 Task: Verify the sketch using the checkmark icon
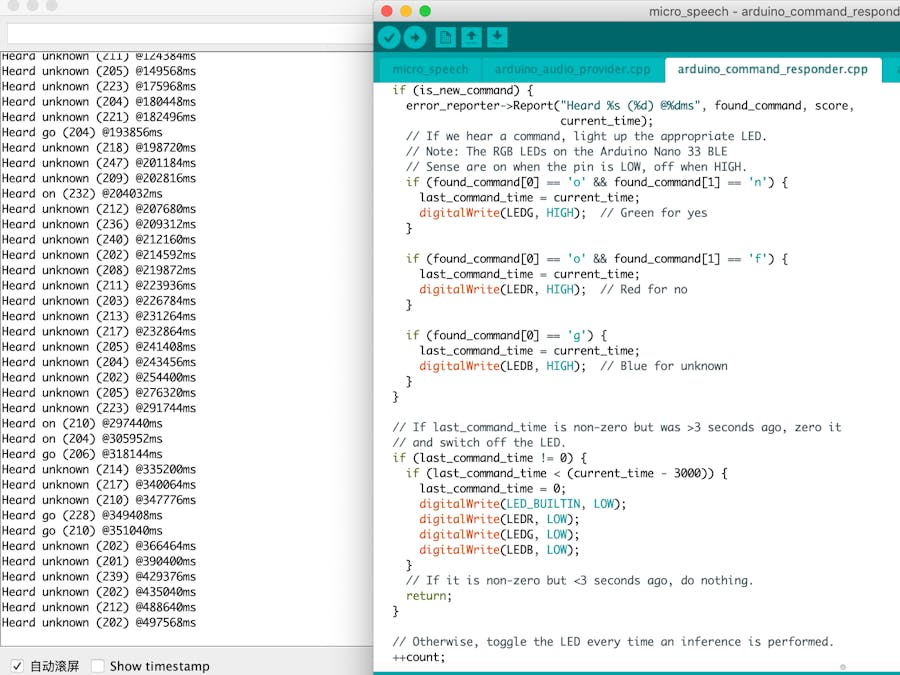click(389, 37)
